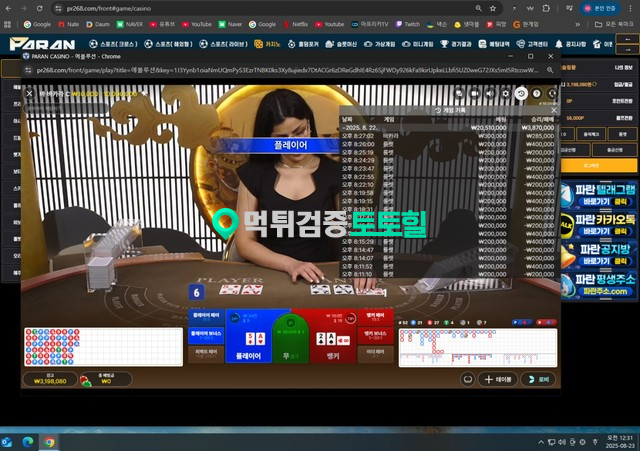The image size is (640, 451).
Task: Click the 입금/출금 sidebar link
Action: coord(623,84)
